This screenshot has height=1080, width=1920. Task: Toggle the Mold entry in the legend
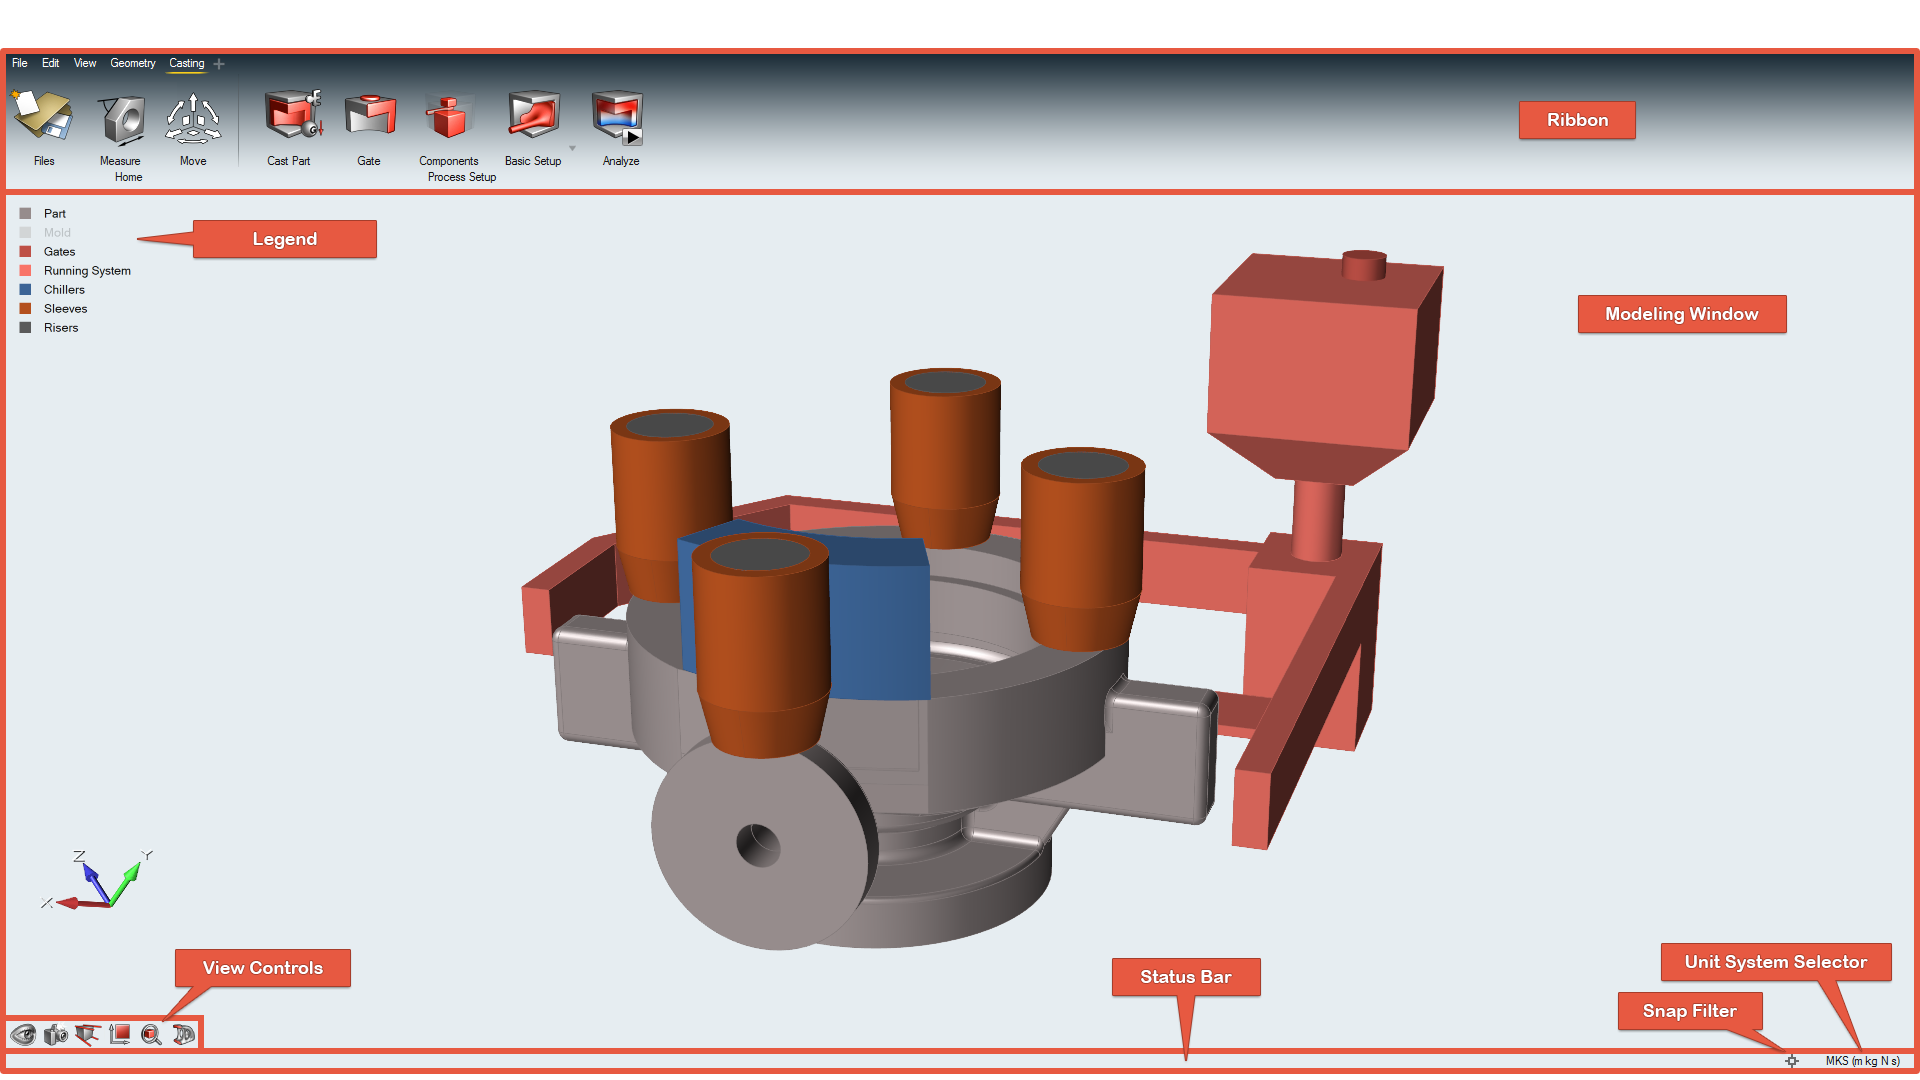click(57, 233)
